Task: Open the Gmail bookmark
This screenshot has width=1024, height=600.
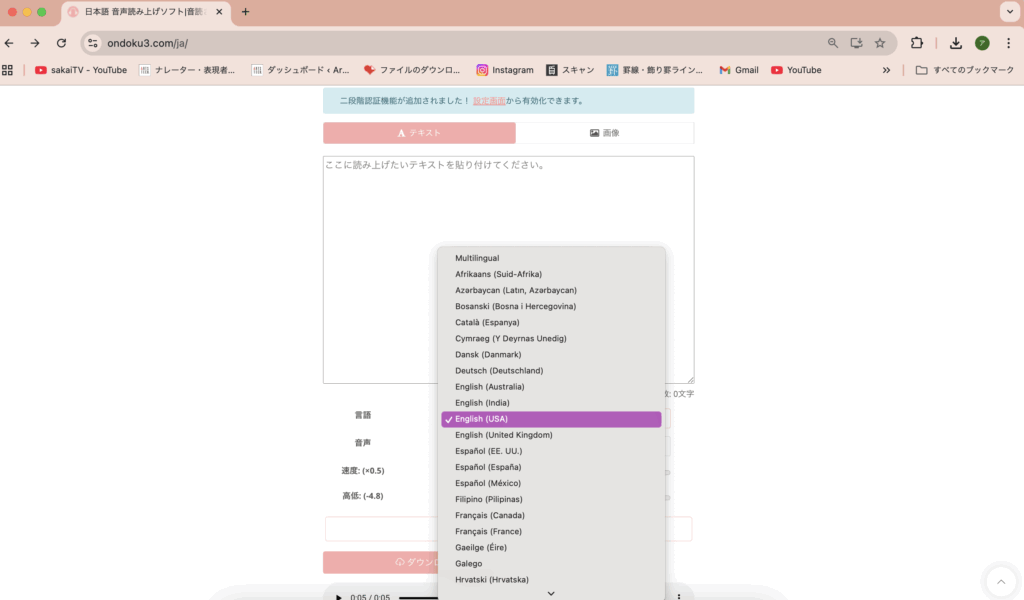Action: pyautogui.click(x=738, y=70)
